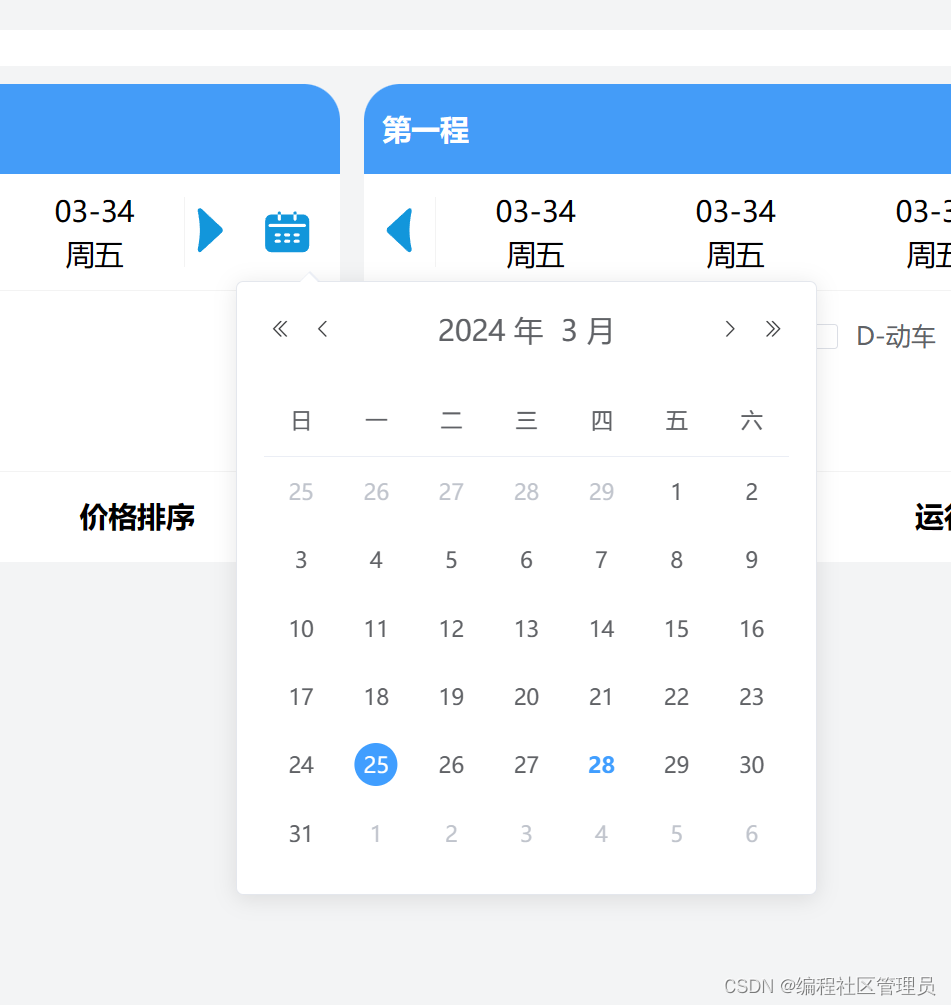
Task: Click the double chevron for next year
Action: point(773,328)
